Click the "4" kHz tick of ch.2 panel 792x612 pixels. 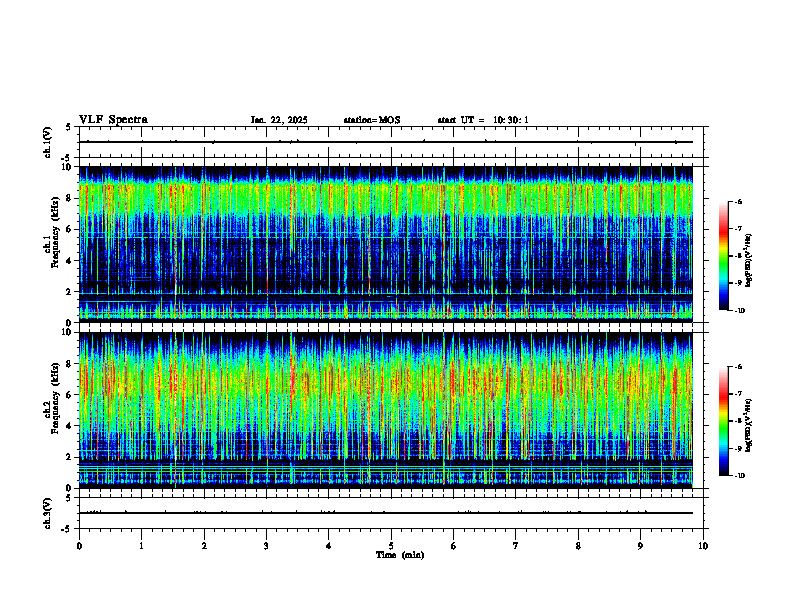pyautogui.click(x=70, y=426)
